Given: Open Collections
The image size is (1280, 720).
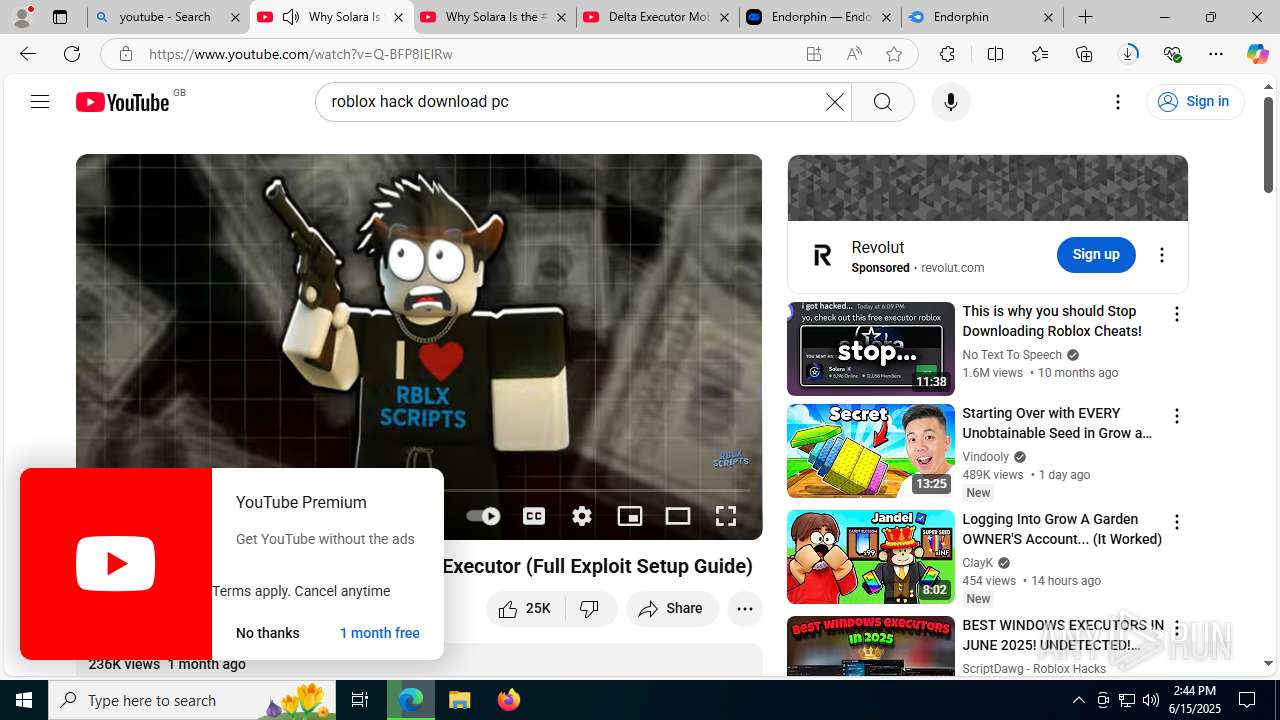Looking at the screenshot, I should pyautogui.click(x=1084, y=54).
